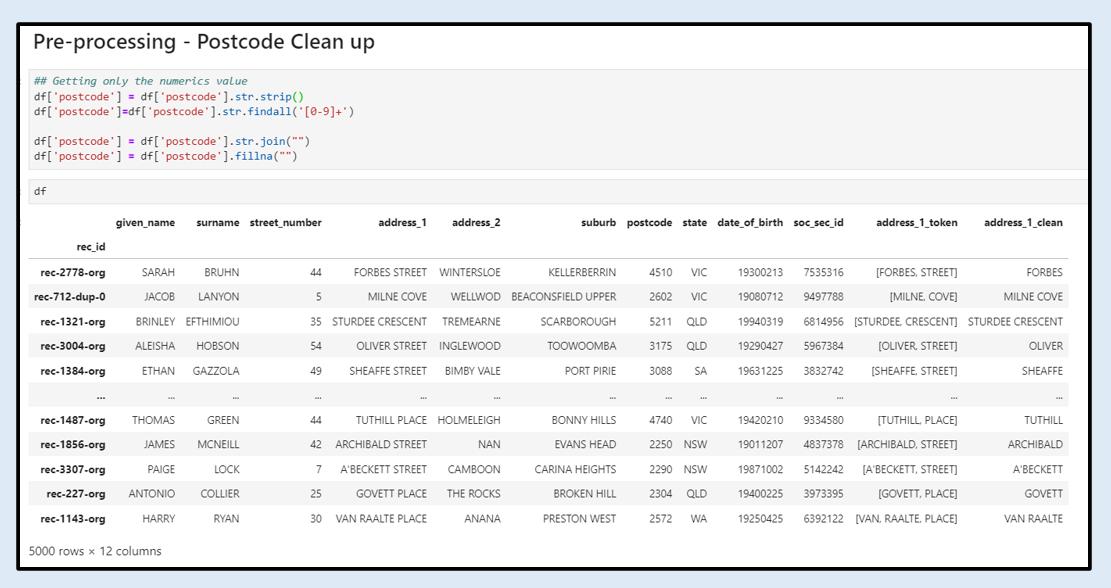Click the given_name column header
This screenshot has height=588, width=1111.
145,222
